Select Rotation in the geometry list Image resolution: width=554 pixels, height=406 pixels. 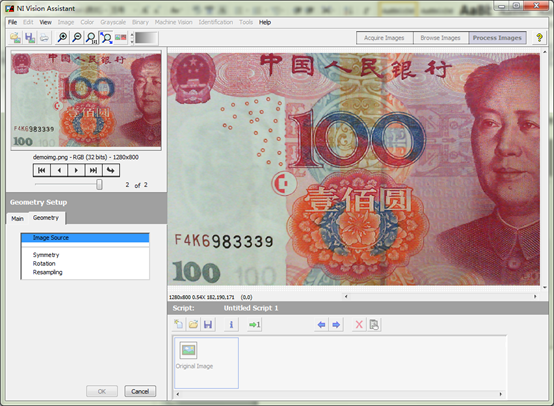tap(44, 264)
